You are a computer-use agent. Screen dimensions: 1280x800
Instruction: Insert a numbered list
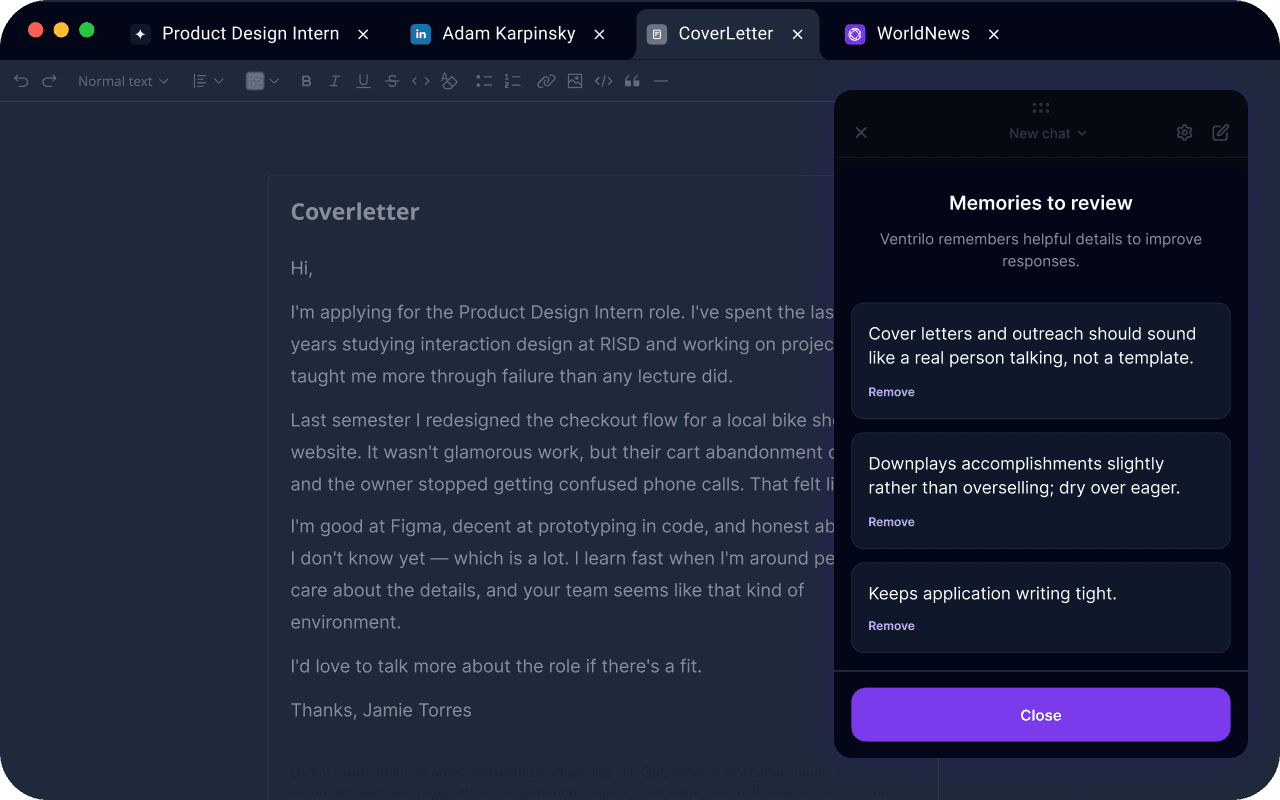click(513, 81)
